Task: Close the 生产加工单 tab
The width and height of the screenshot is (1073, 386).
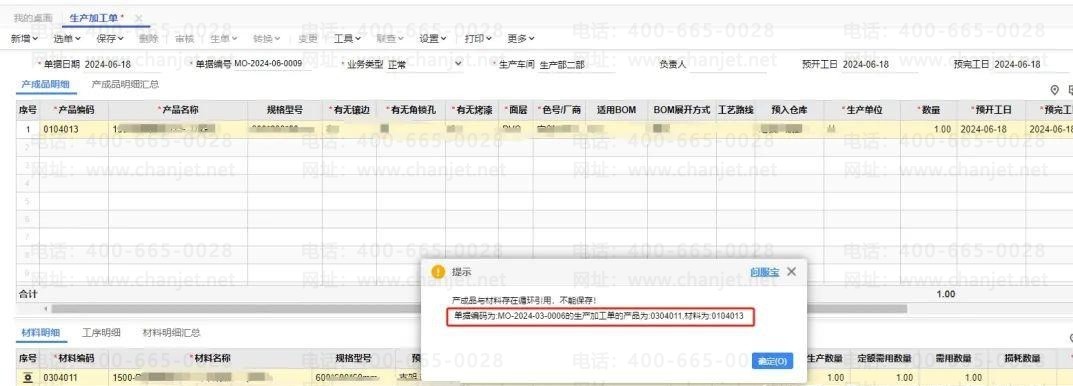Action: coord(139,18)
